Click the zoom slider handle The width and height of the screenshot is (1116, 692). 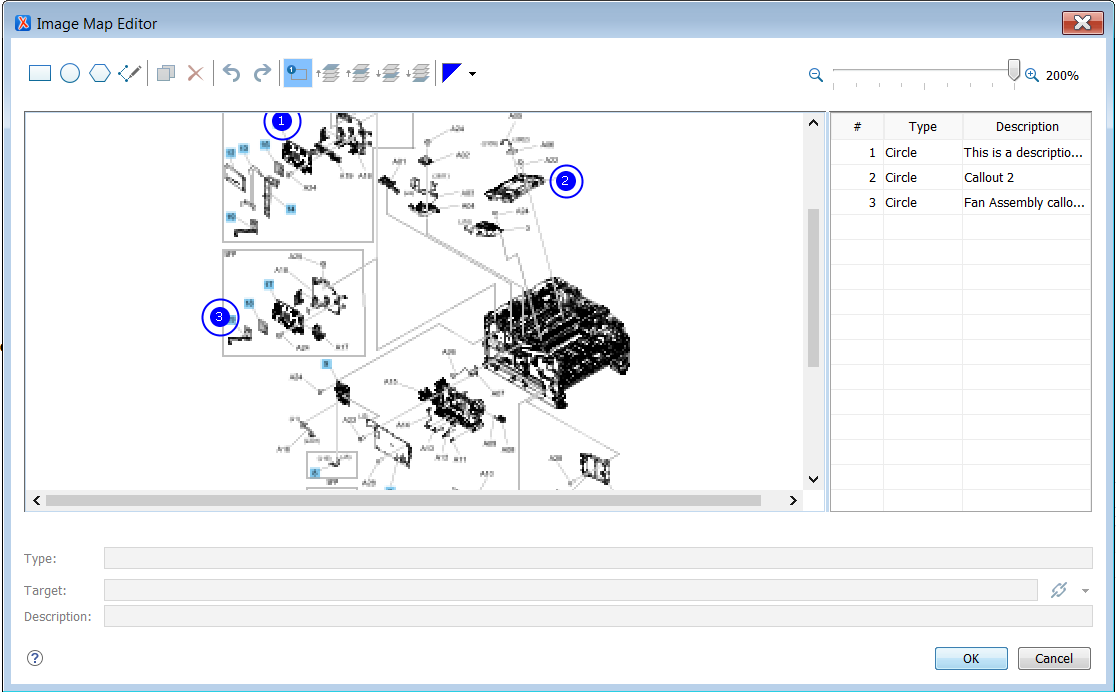(x=1014, y=70)
